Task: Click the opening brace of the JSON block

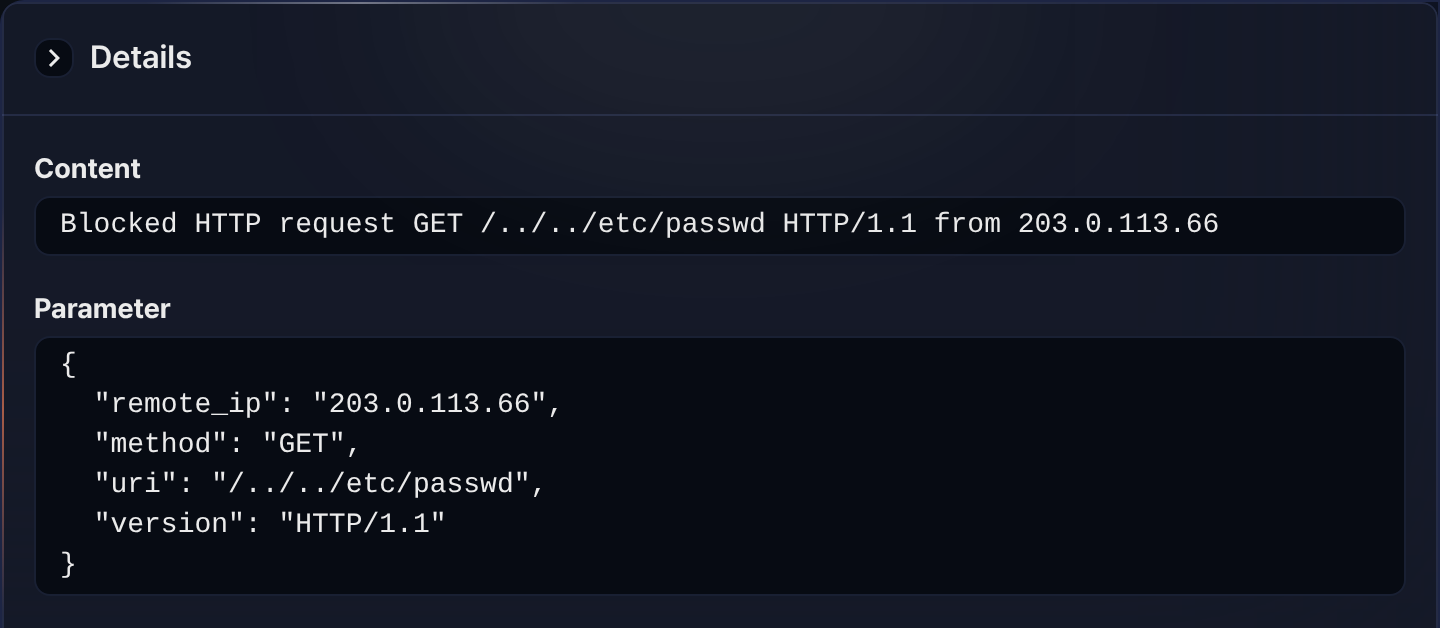Action: (x=68, y=364)
